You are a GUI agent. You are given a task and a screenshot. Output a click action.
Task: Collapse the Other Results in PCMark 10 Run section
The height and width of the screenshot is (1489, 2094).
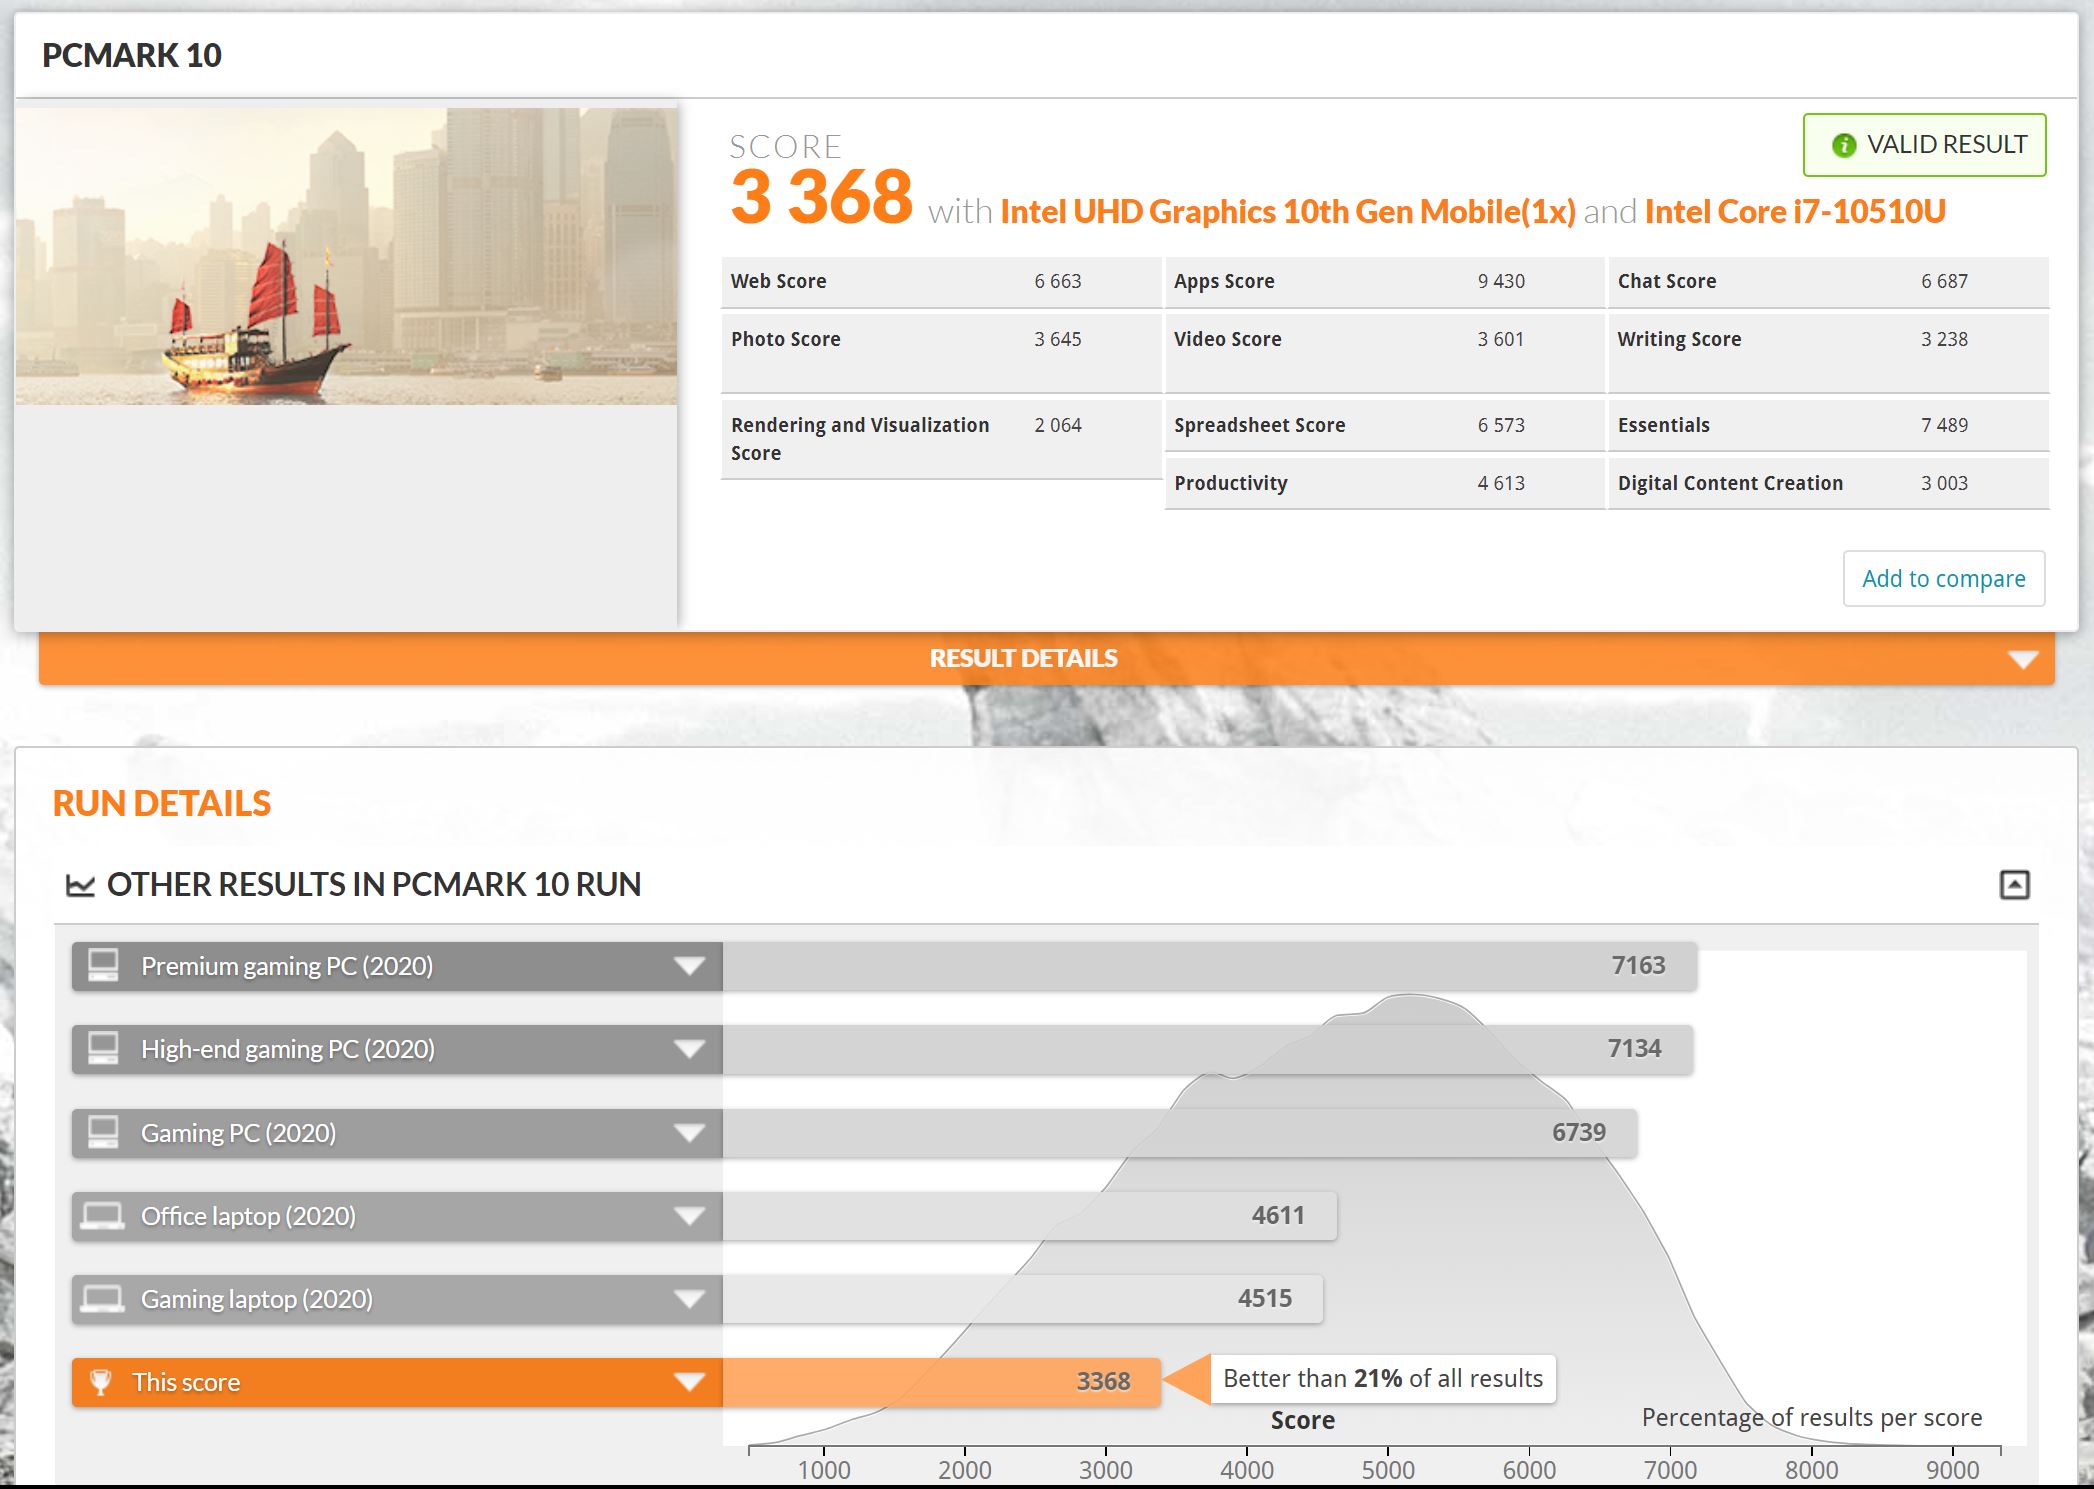pyautogui.click(x=2014, y=884)
